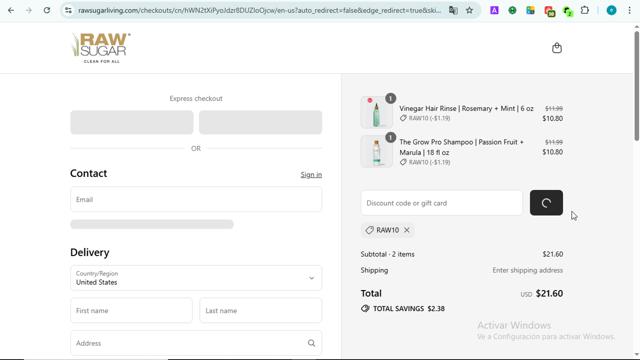Image resolution: width=640 pixels, height=360 pixels.
Task: Click the Vinegar Hair Rinse thumbnail
Action: (x=376, y=112)
